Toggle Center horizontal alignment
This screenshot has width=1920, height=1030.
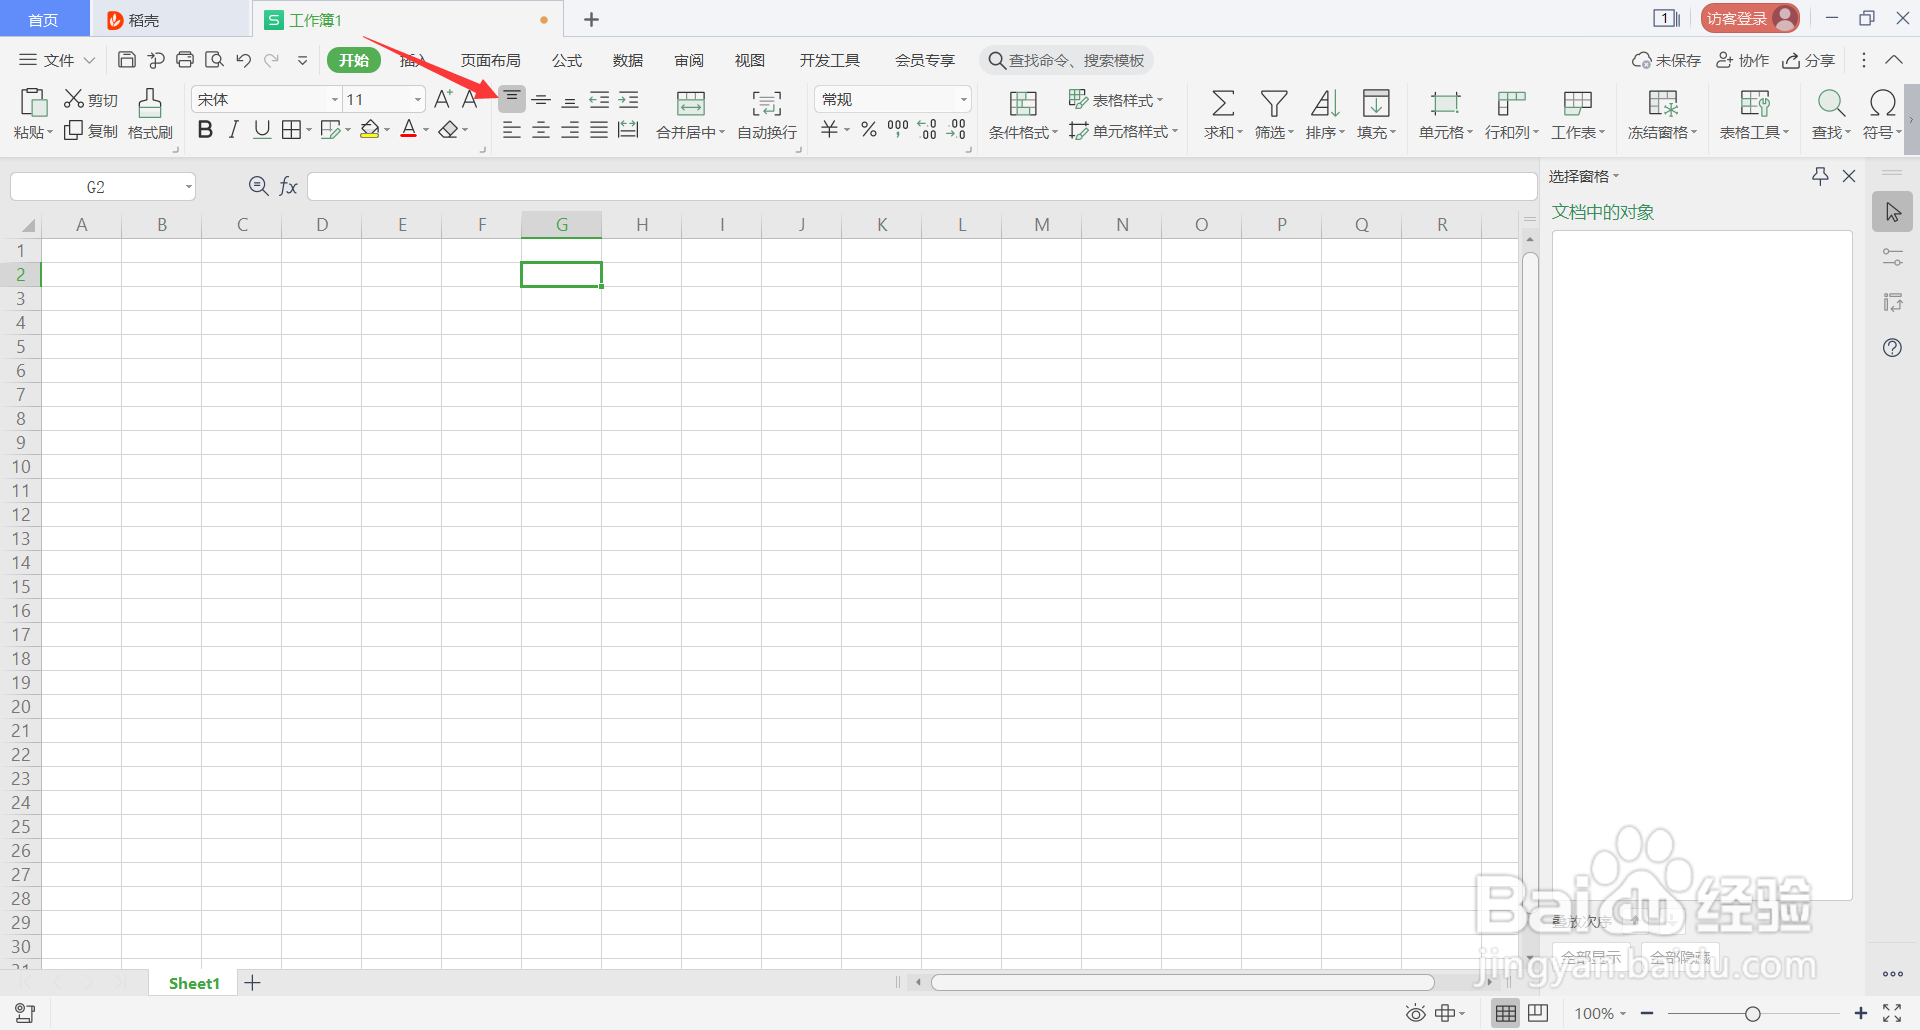(541, 130)
